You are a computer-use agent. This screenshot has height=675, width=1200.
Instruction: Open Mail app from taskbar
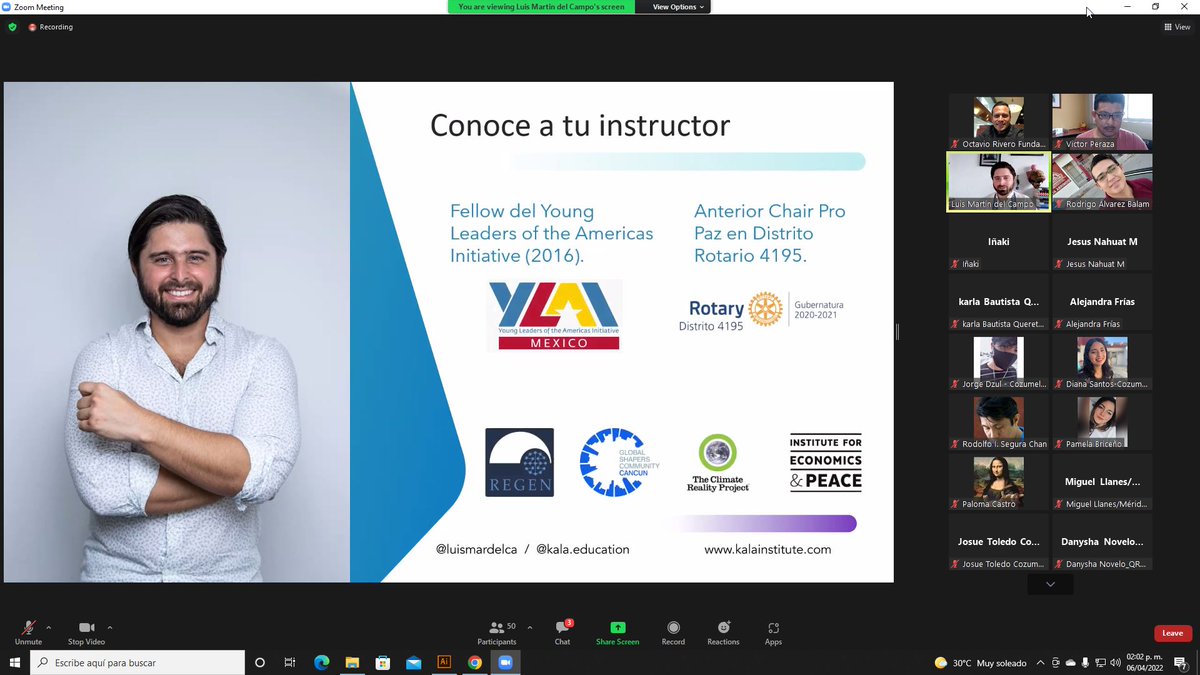[413, 662]
